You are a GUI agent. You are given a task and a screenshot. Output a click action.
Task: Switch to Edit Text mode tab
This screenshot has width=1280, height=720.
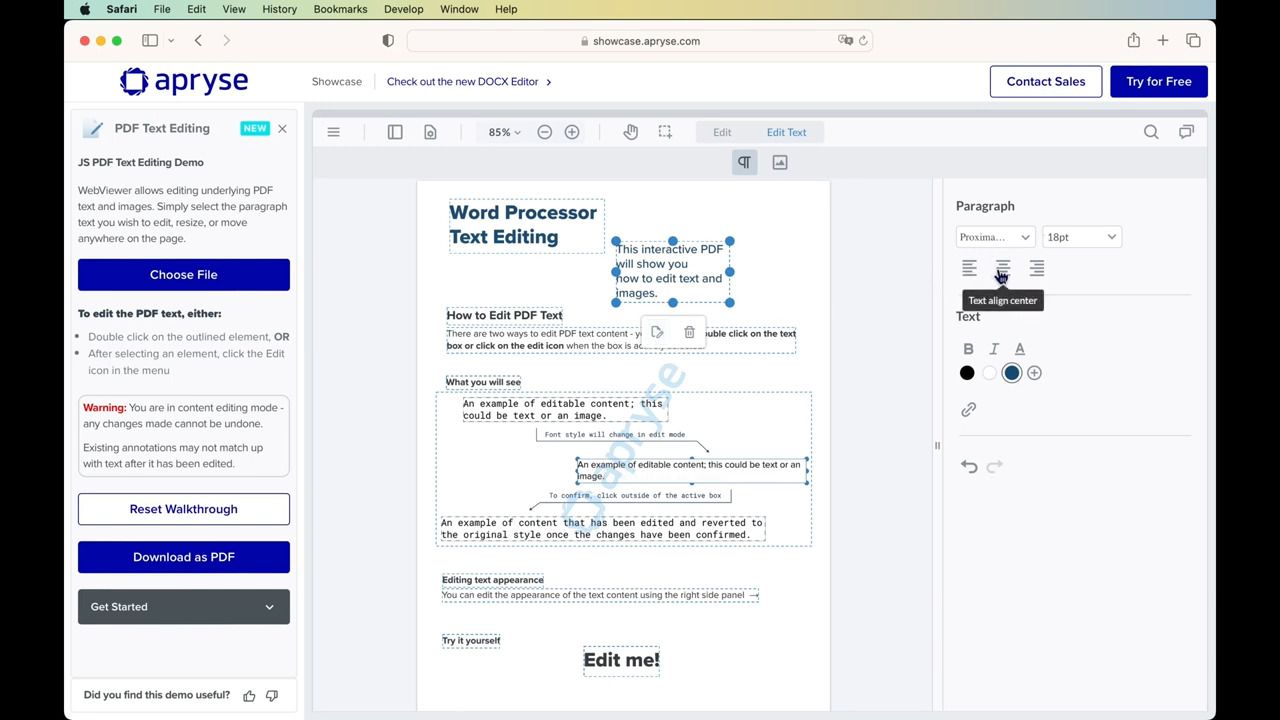pos(786,132)
